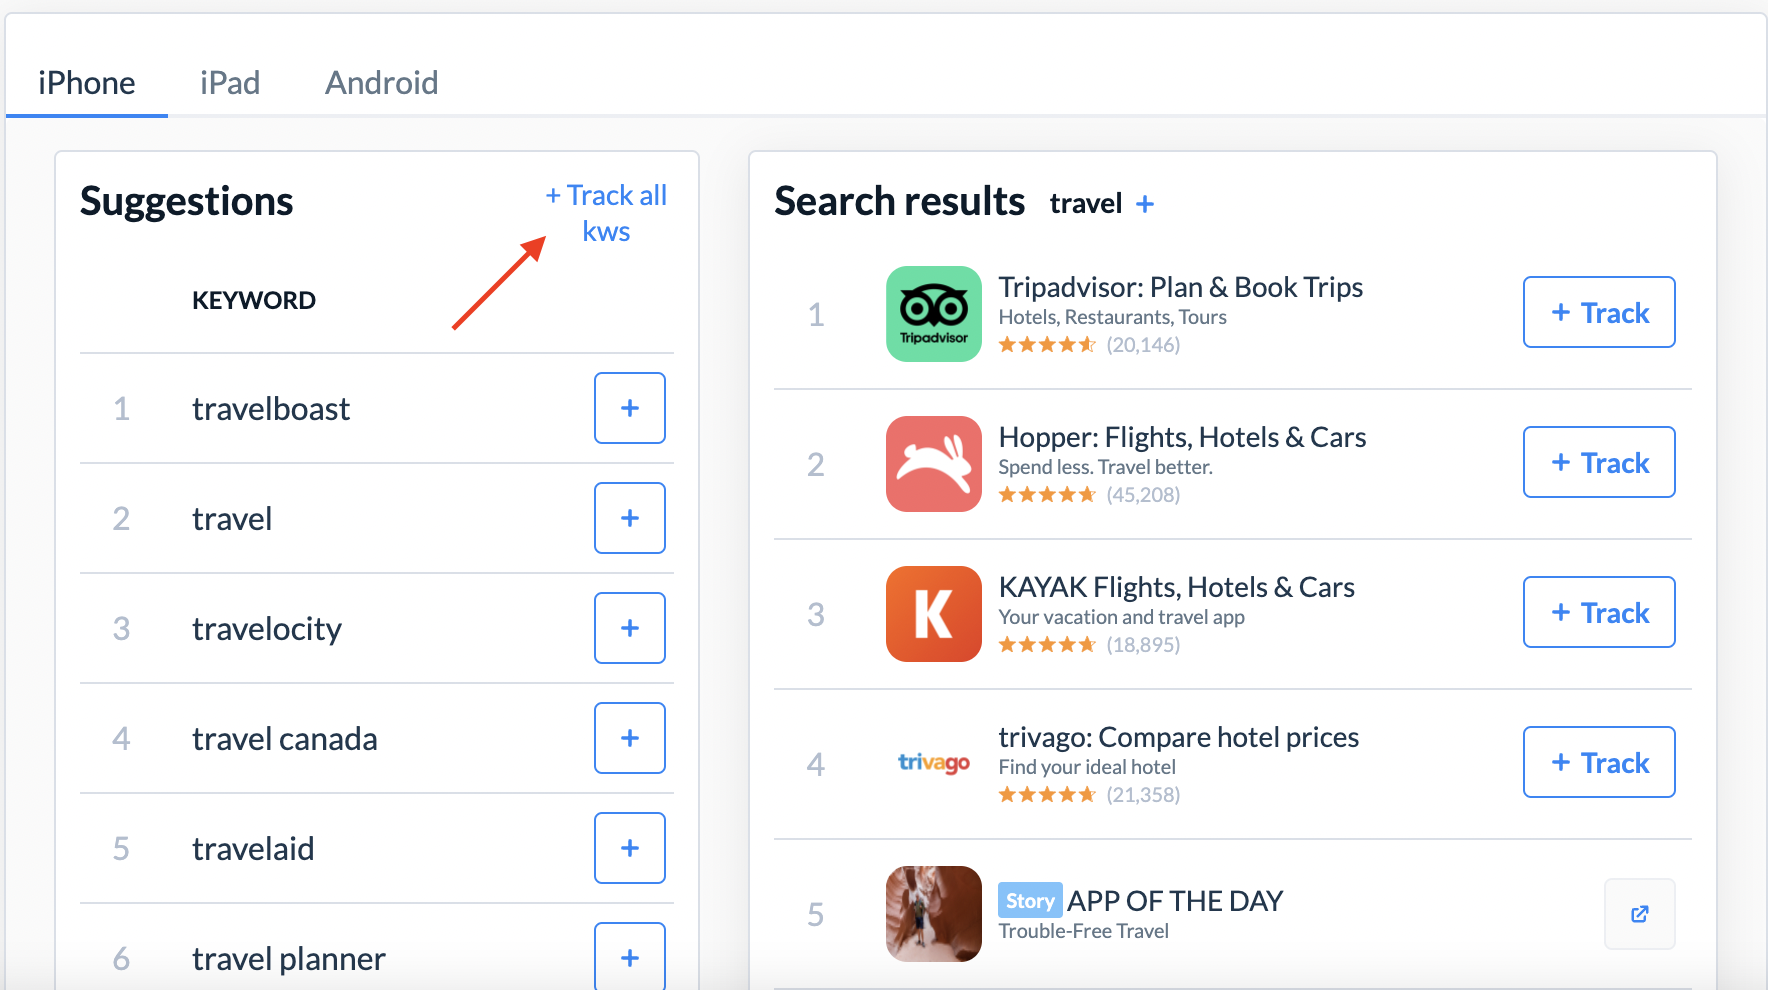Track the trivago app
The image size is (1768, 990).
(1599, 762)
